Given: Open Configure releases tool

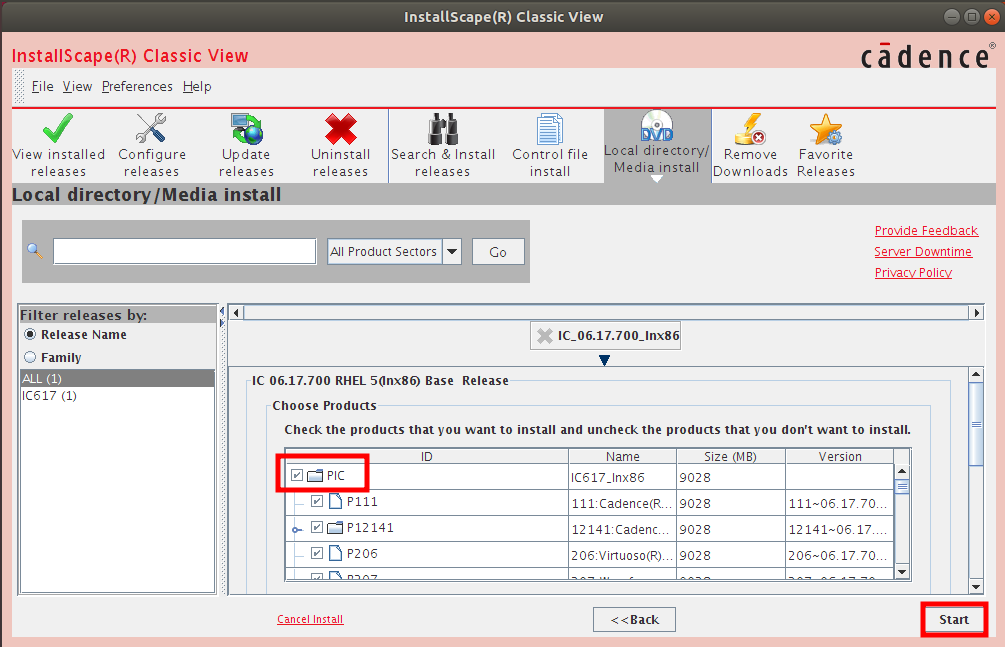Looking at the screenshot, I should click(152, 146).
